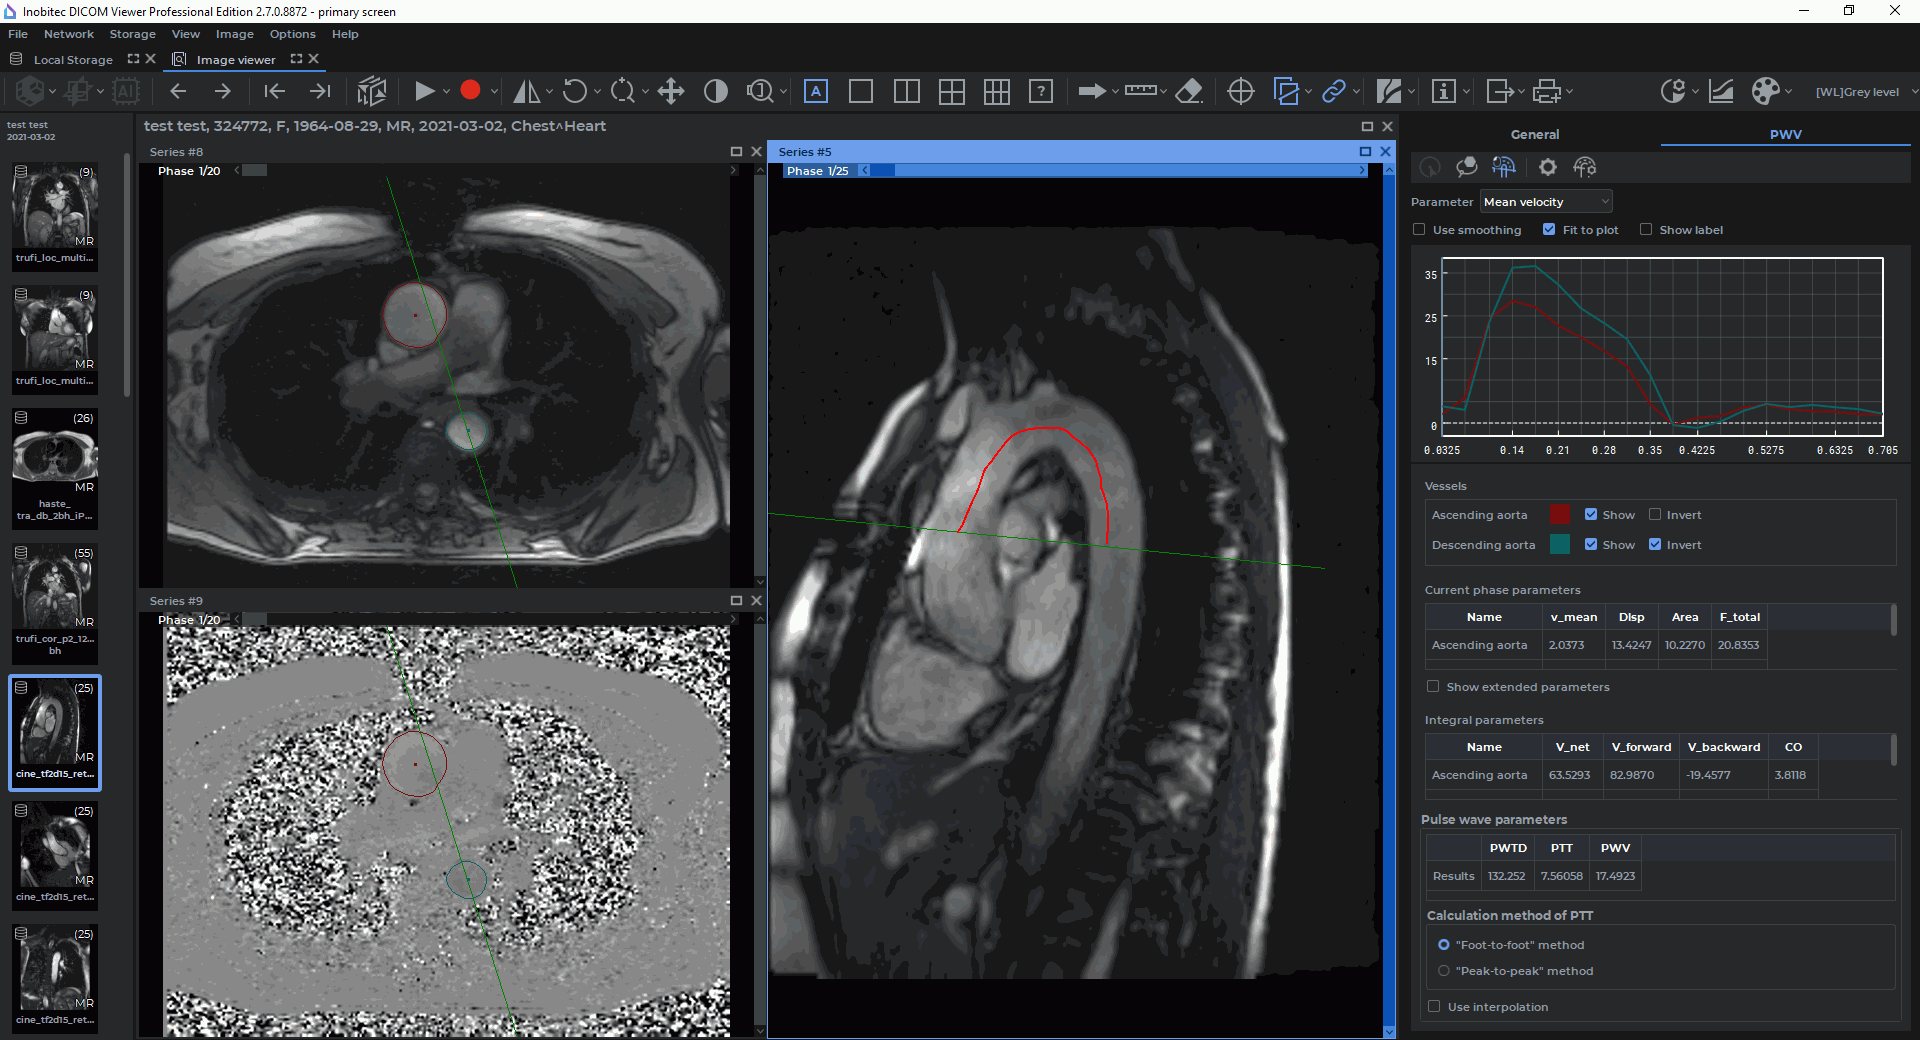This screenshot has width=1920, height=1040.
Task: Enable Show extended parameters checkbox
Action: [x=1433, y=687]
